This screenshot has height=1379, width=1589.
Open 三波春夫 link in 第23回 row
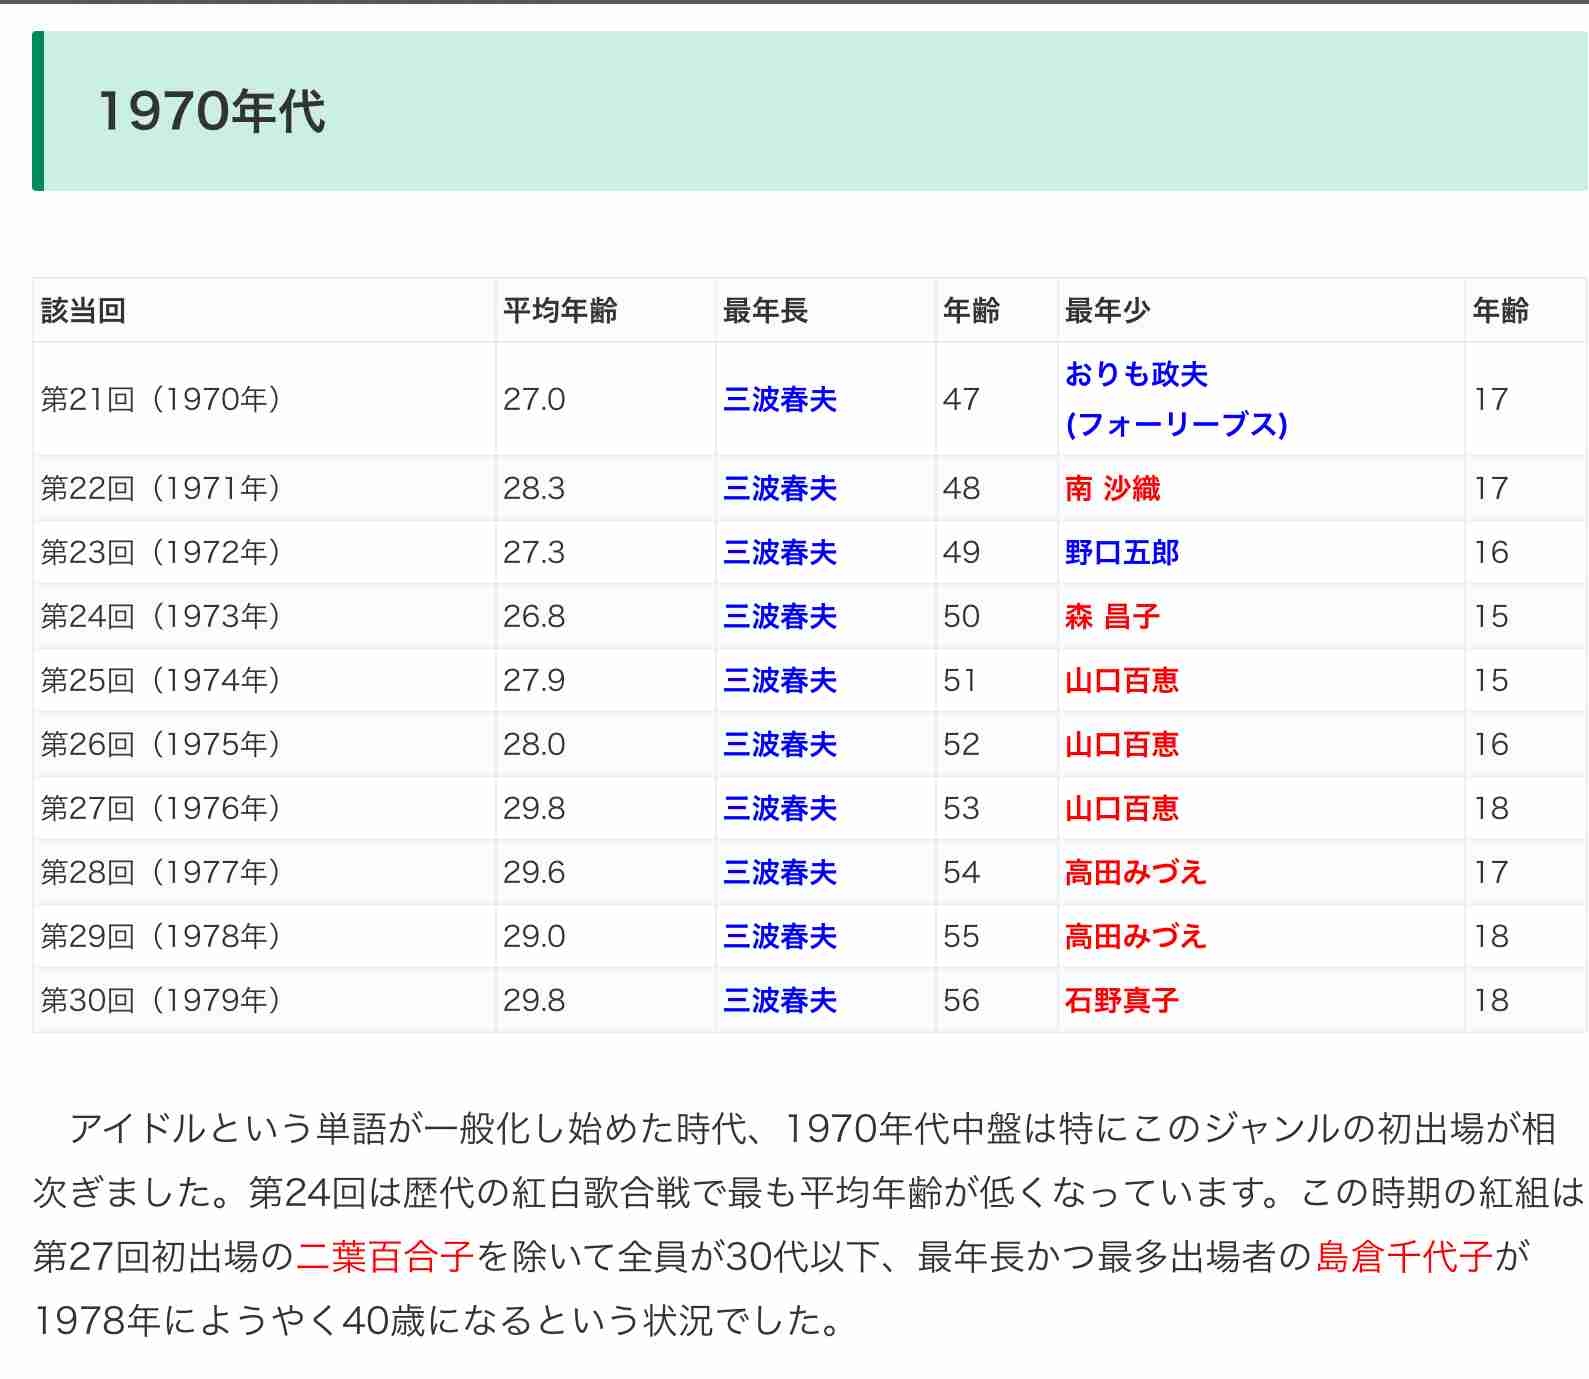(x=780, y=553)
